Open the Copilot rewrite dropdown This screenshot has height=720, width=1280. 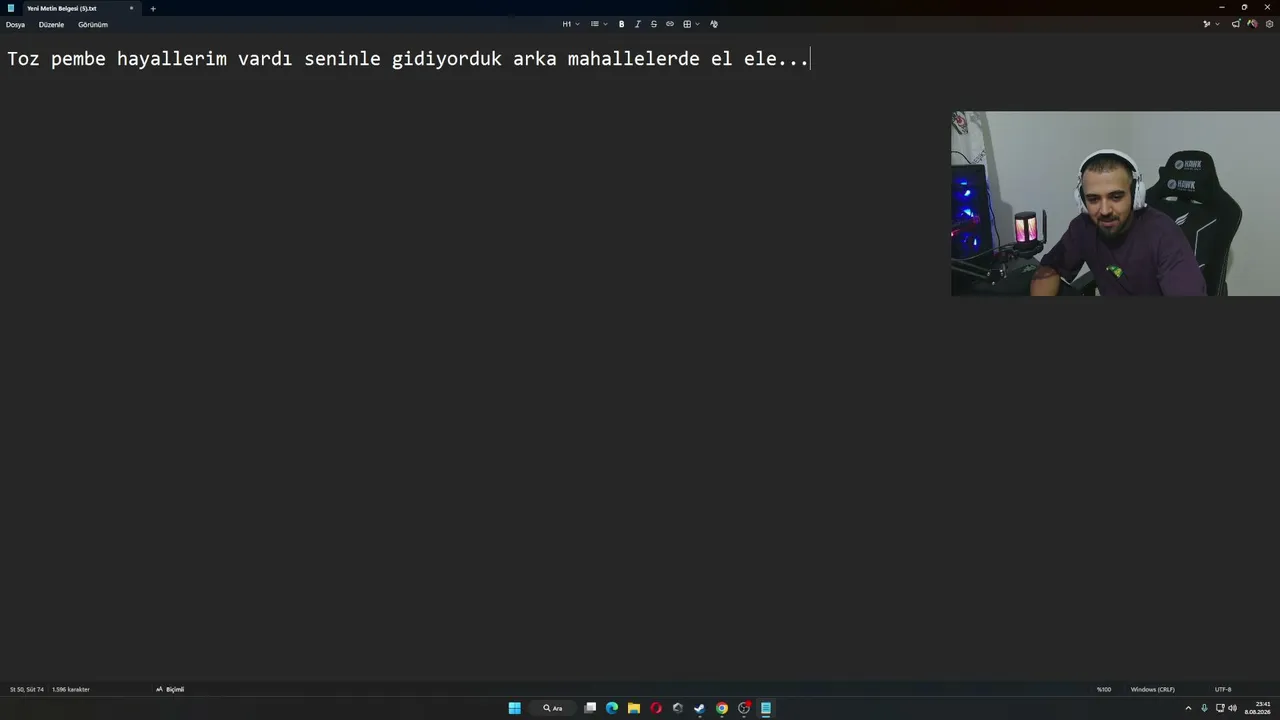(x=1210, y=24)
